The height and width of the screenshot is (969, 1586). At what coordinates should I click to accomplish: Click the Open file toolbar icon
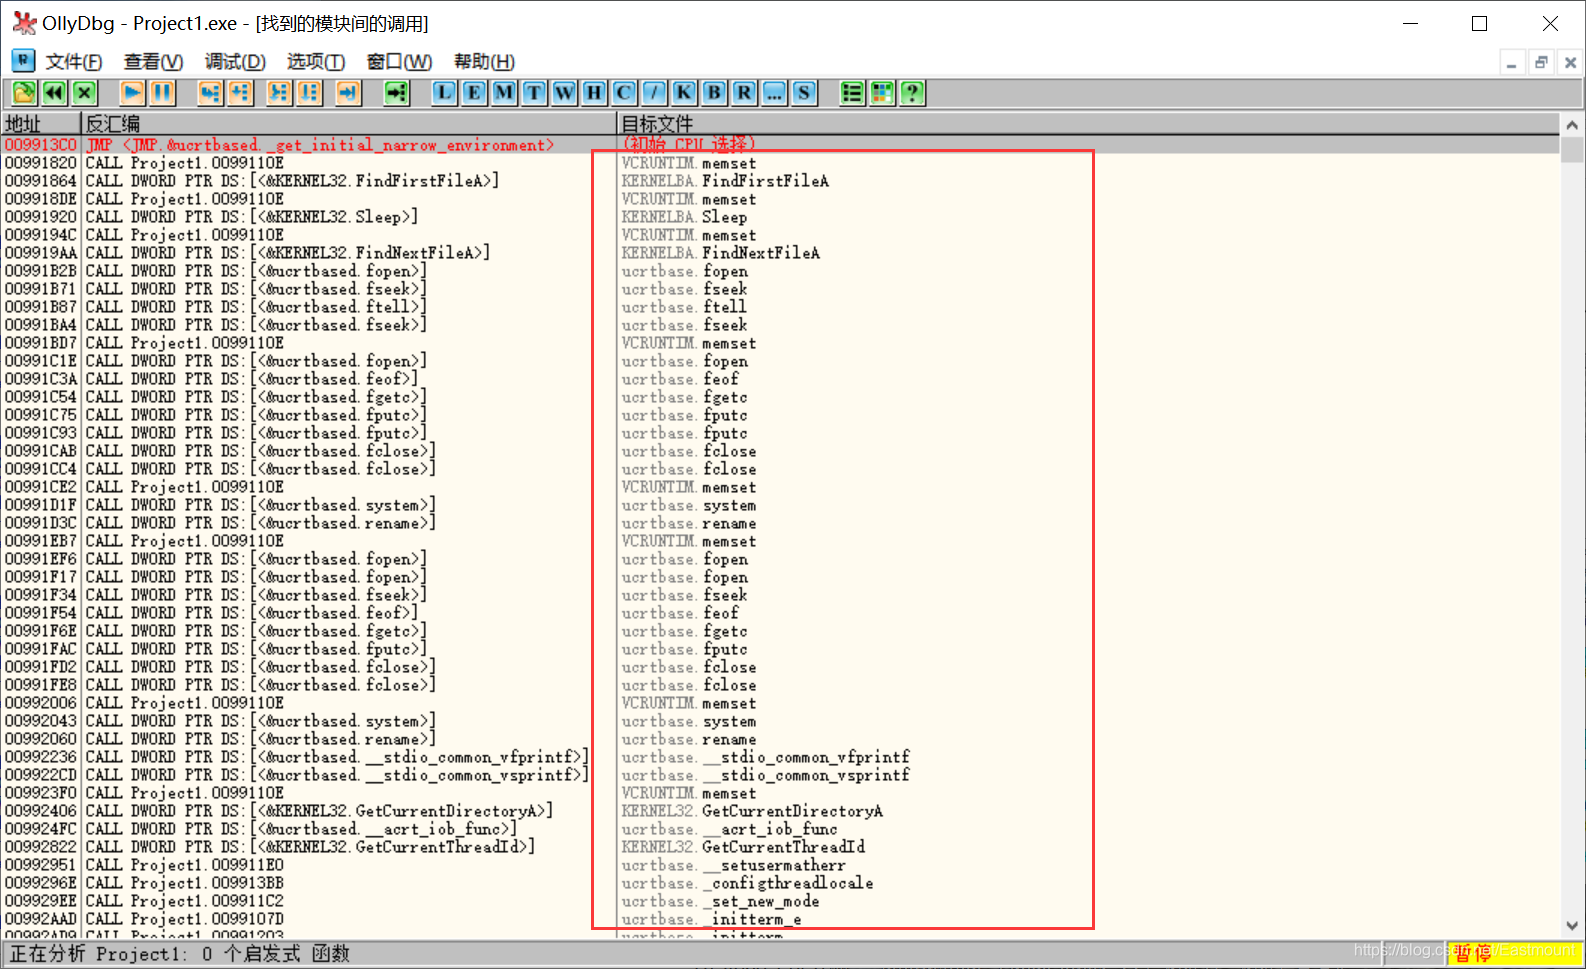[x=24, y=93]
